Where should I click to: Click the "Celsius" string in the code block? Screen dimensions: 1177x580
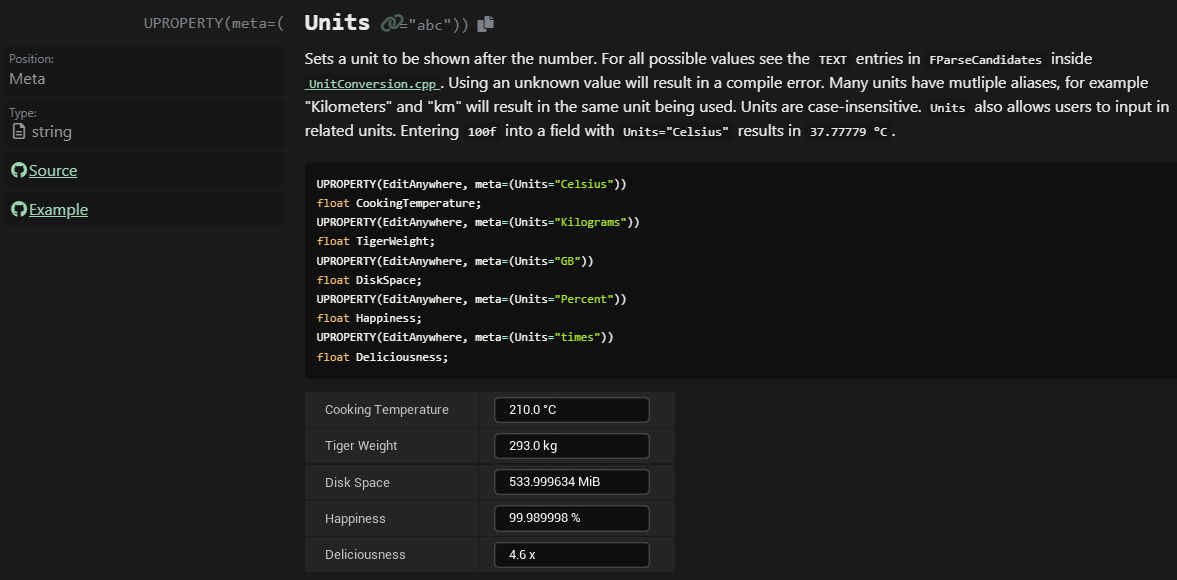pos(584,184)
